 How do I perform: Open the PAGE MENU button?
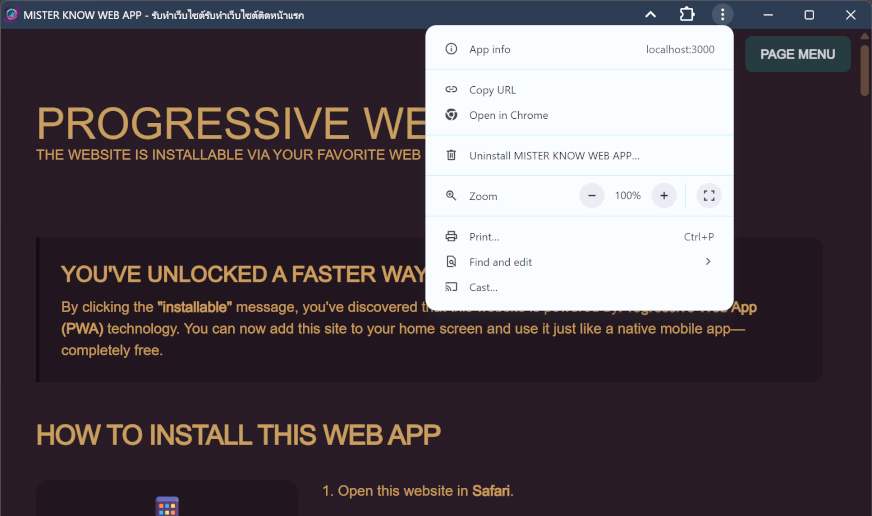pyautogui.click(x=797, y=54)
